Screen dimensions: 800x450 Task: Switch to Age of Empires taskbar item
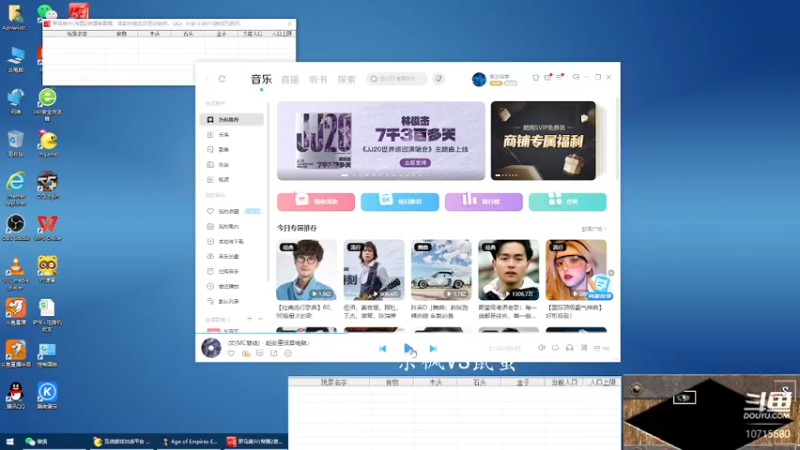190,442
